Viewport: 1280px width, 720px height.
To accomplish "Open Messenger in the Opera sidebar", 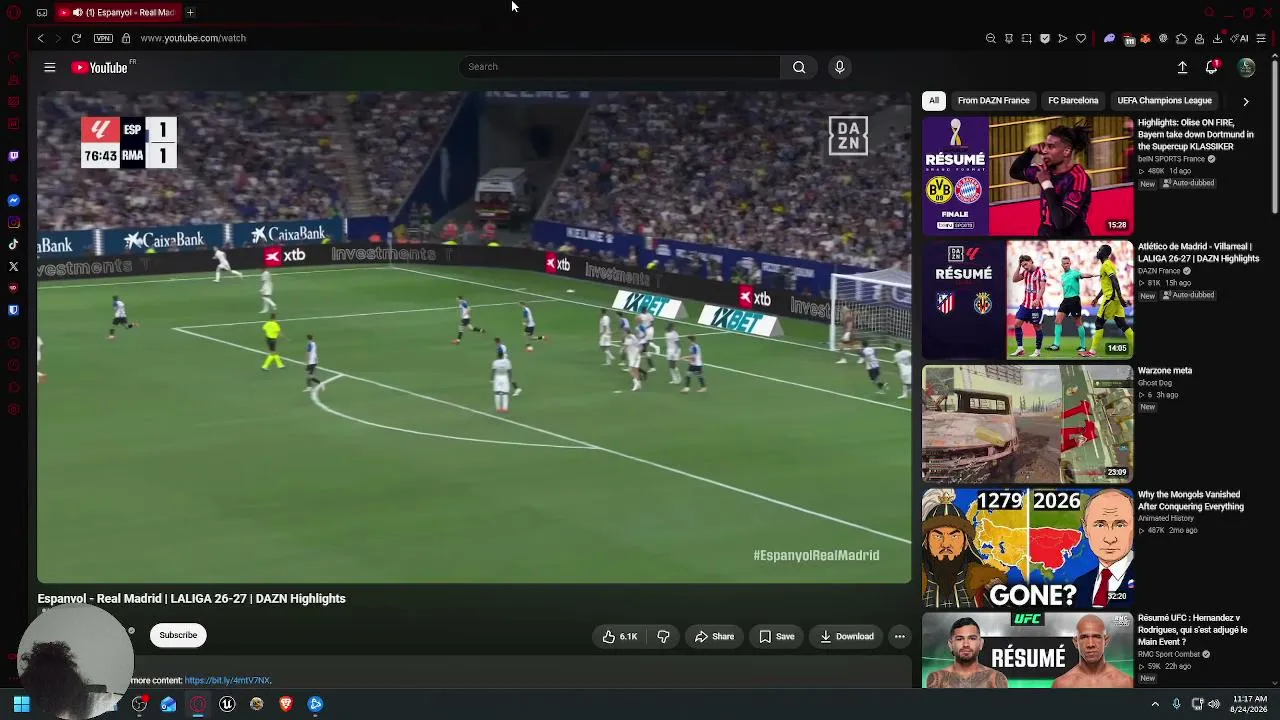I will (x=14, y=200).
